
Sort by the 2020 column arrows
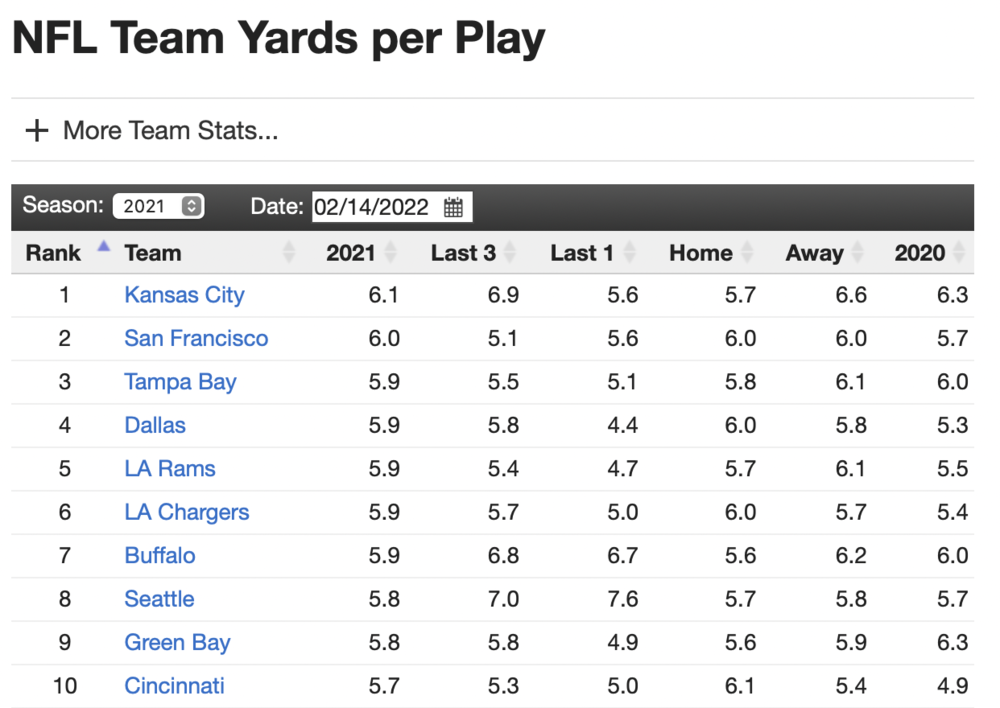[959, 253]
